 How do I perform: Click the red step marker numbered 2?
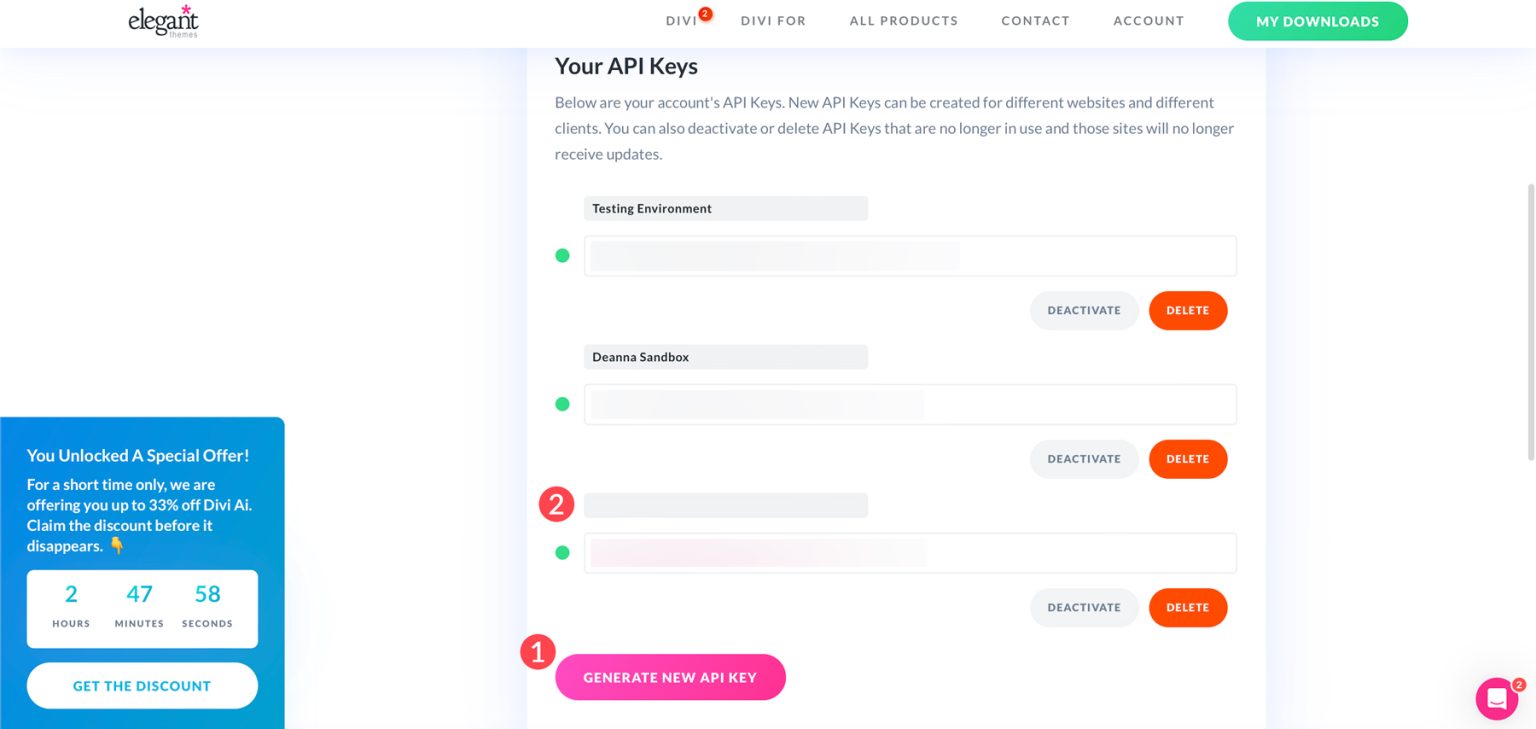(x=556, y=505)
